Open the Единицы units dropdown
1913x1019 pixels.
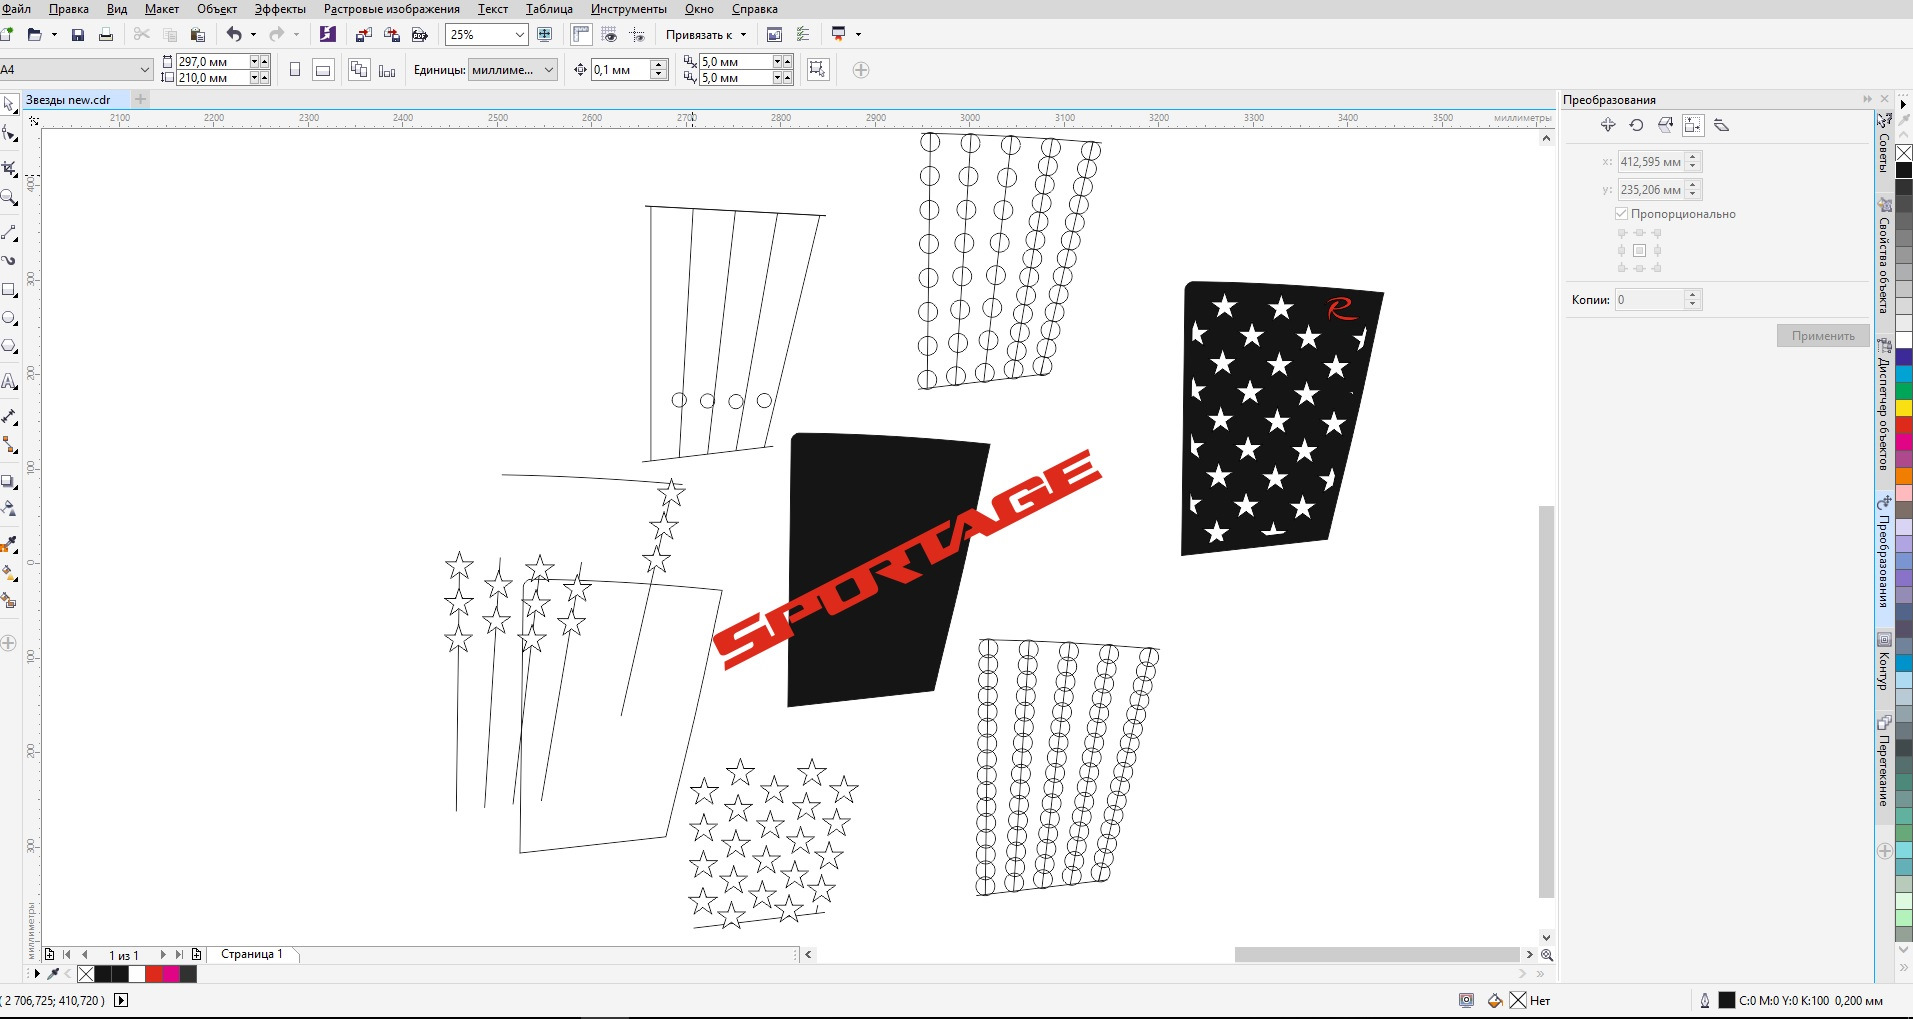(549, 70)
